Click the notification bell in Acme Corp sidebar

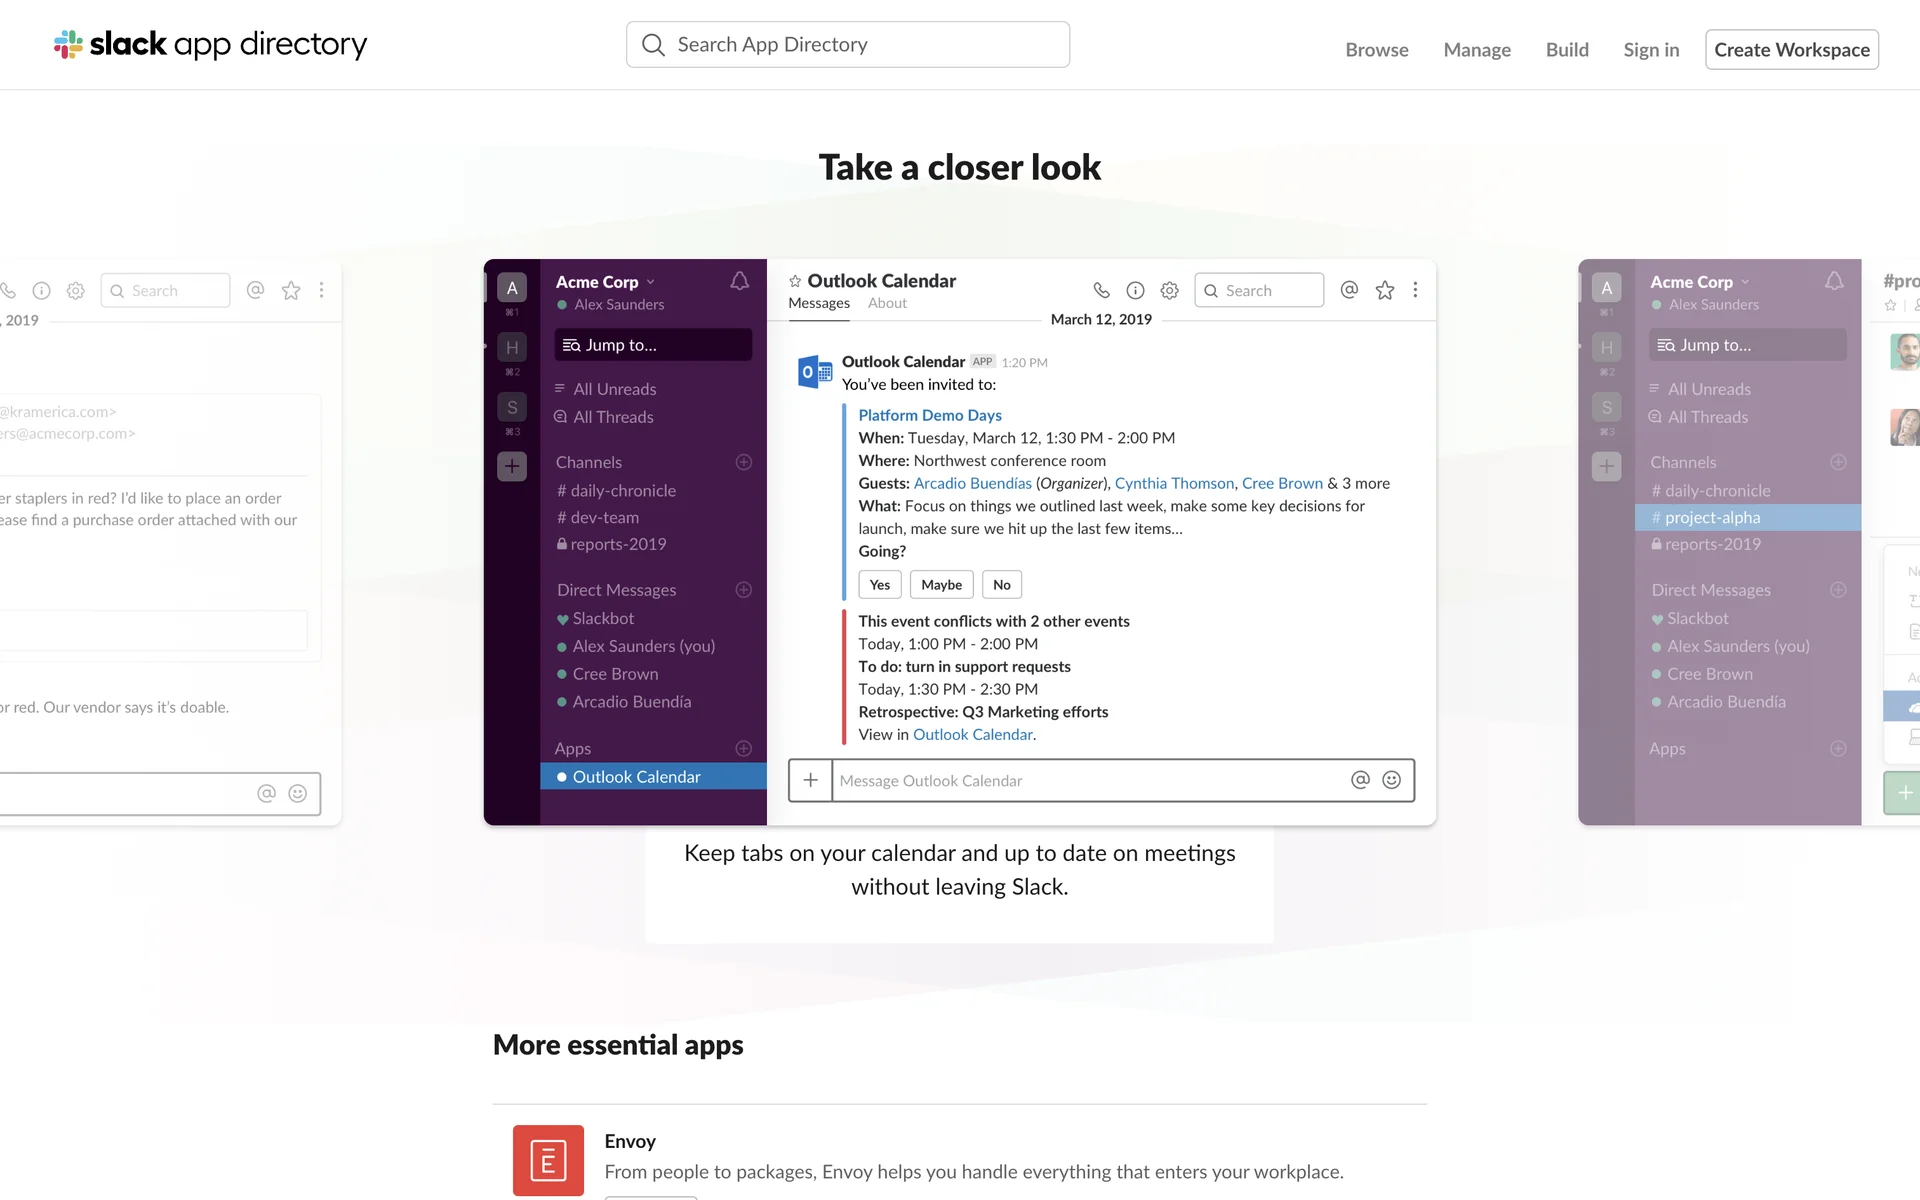pos(739,282)
